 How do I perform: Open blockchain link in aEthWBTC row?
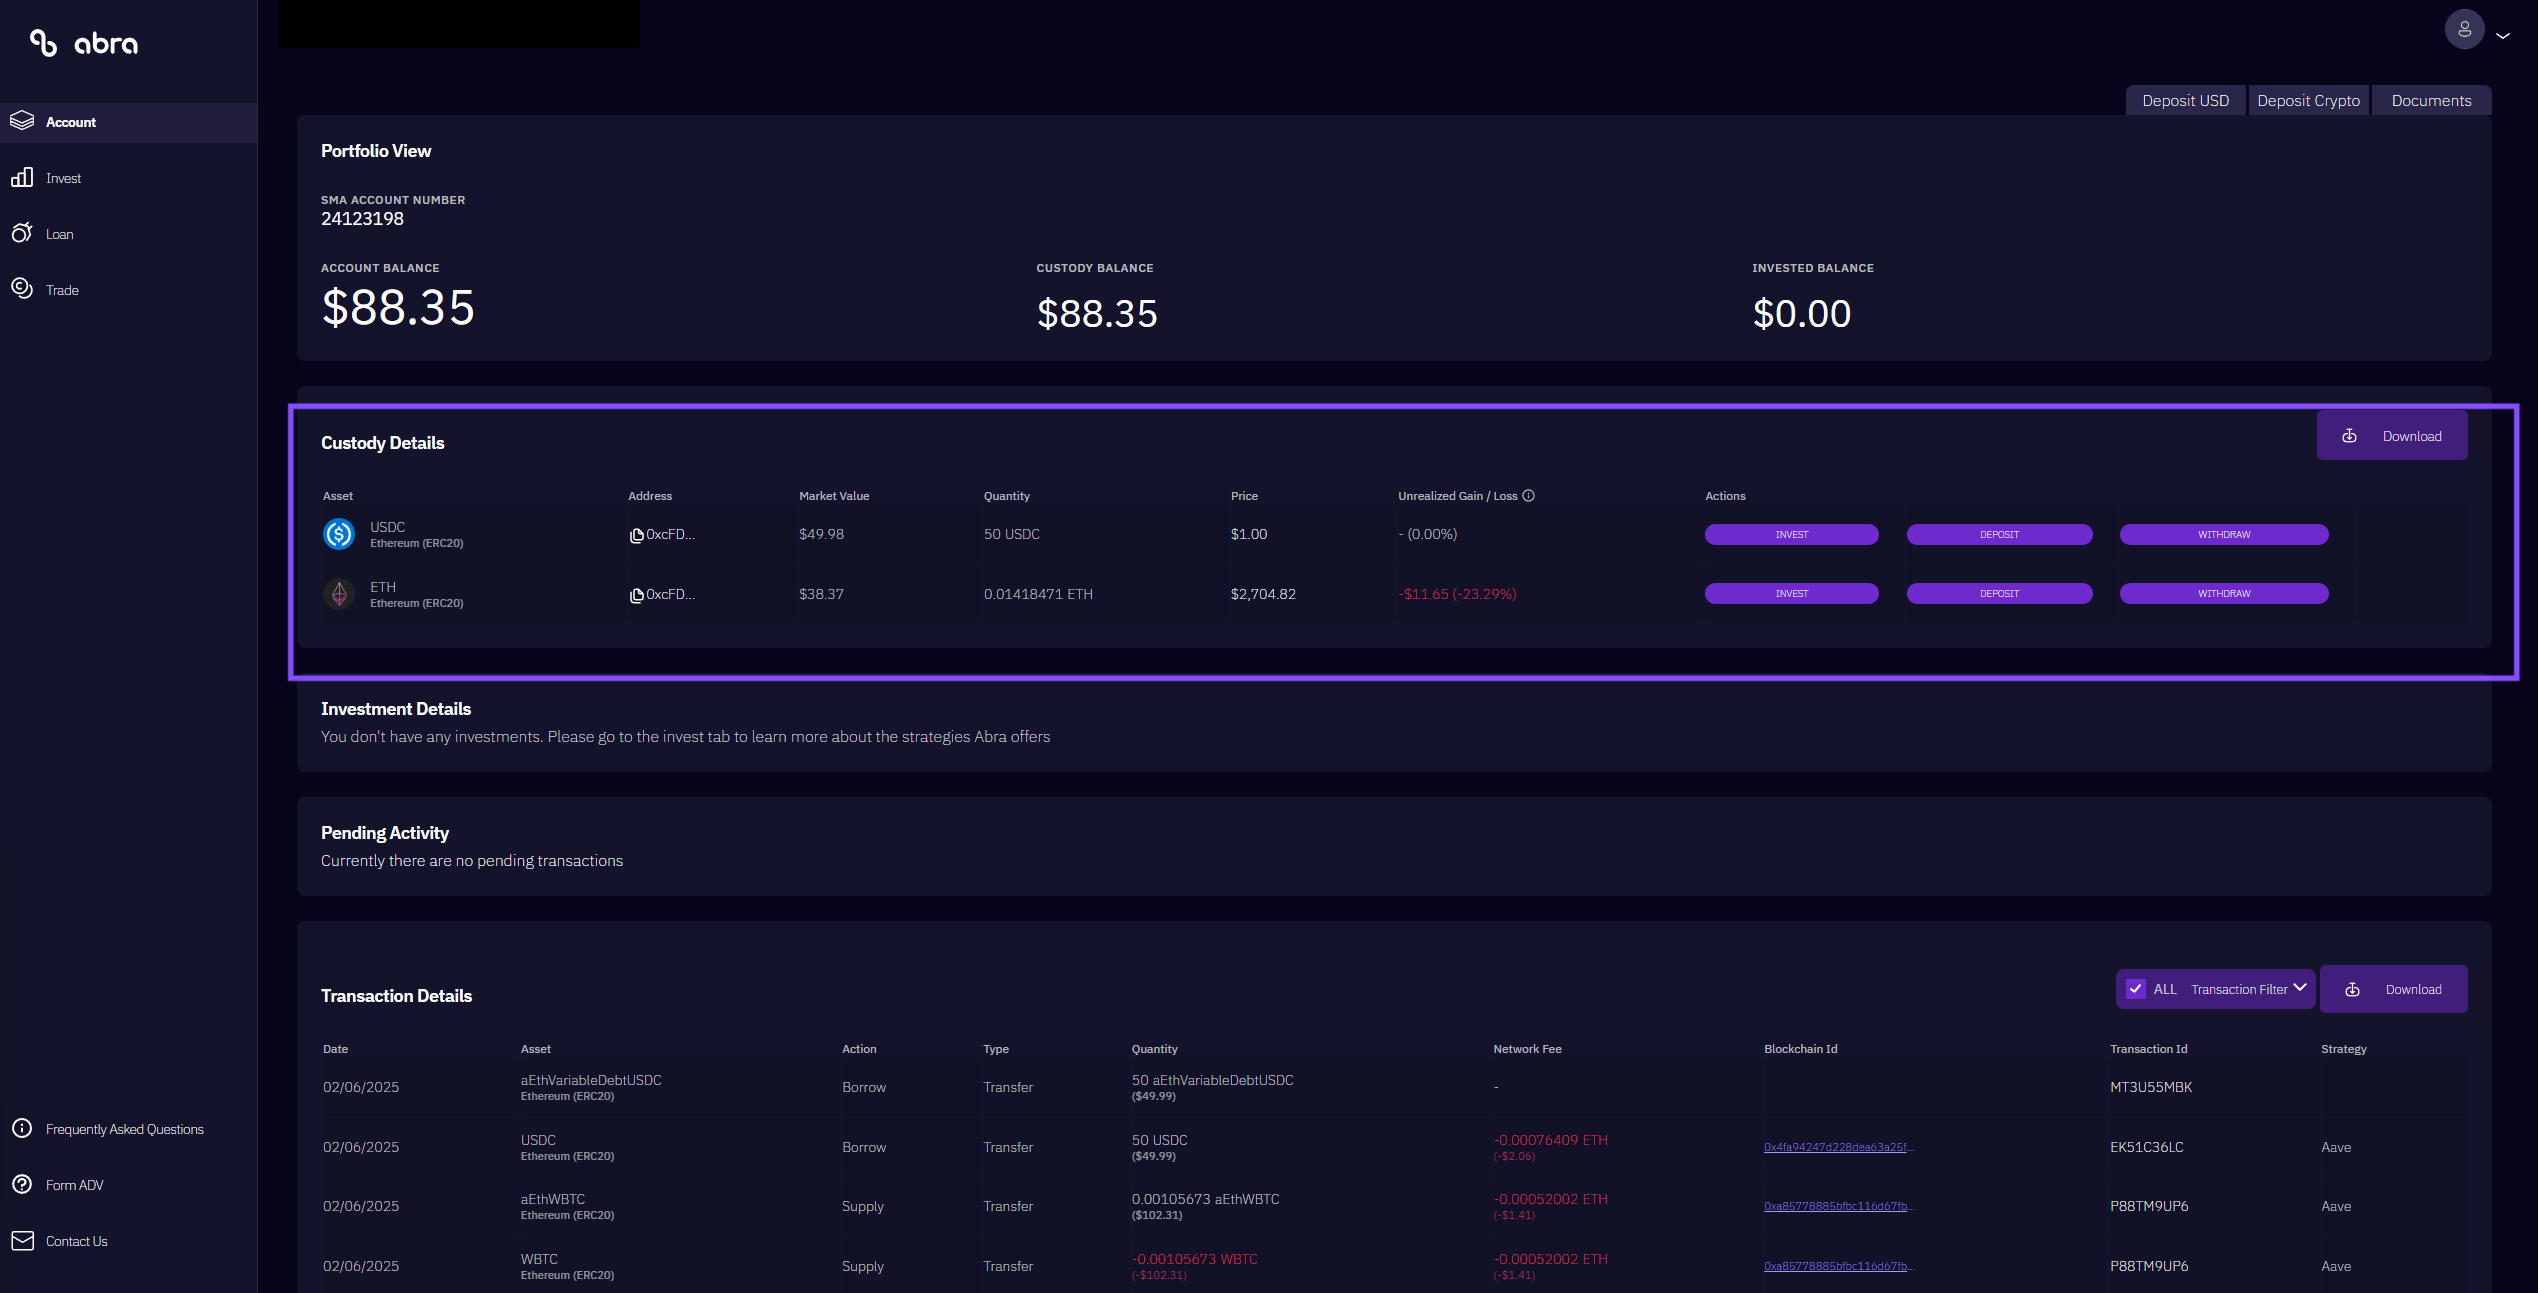click(1838, 1206)
